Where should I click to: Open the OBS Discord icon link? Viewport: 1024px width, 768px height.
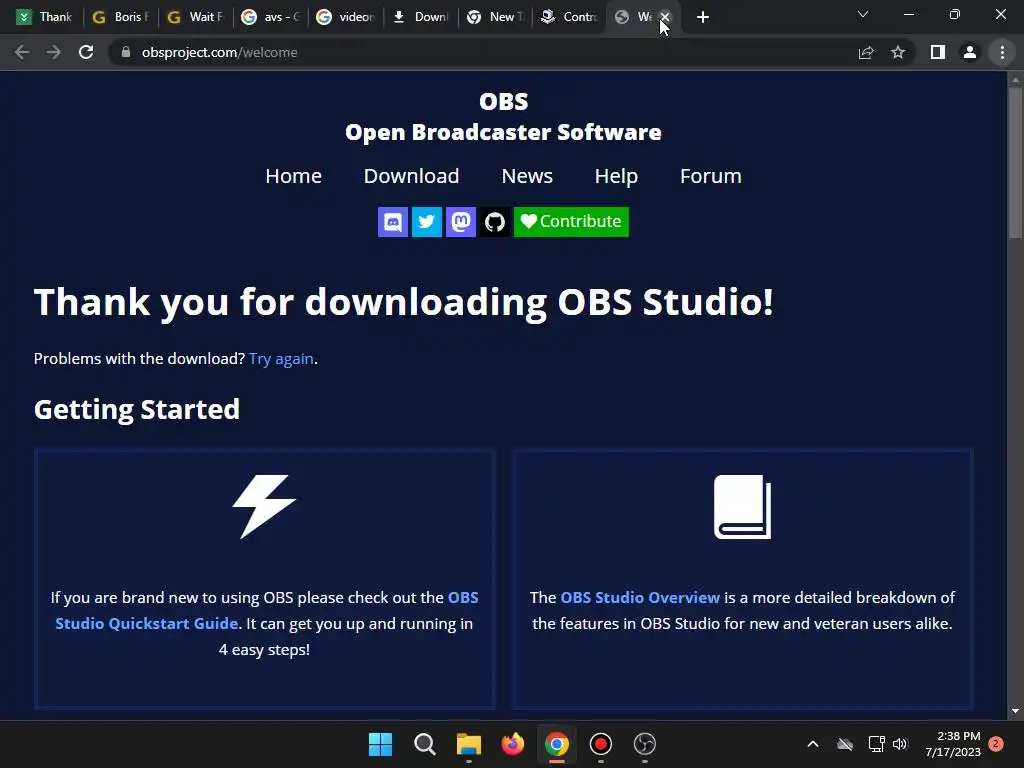tap(392, 222)
